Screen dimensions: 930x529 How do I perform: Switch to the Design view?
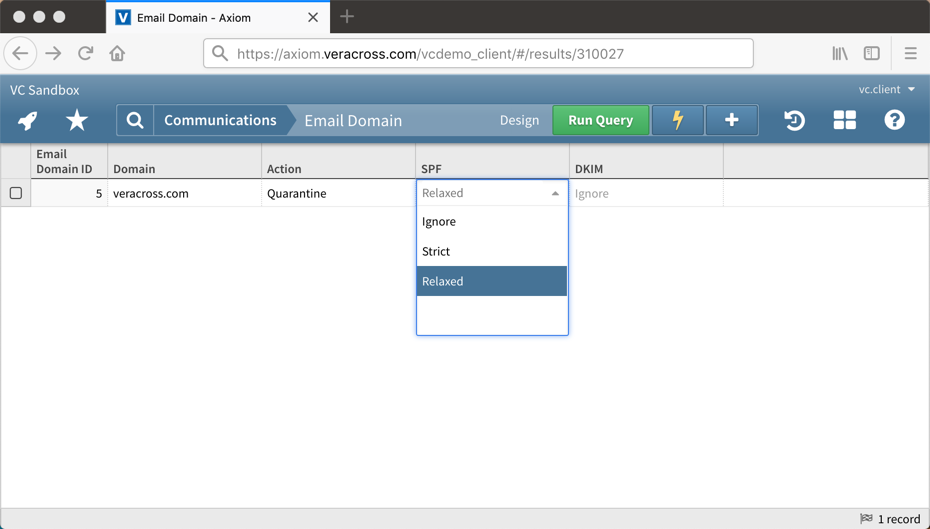[519, 120]
